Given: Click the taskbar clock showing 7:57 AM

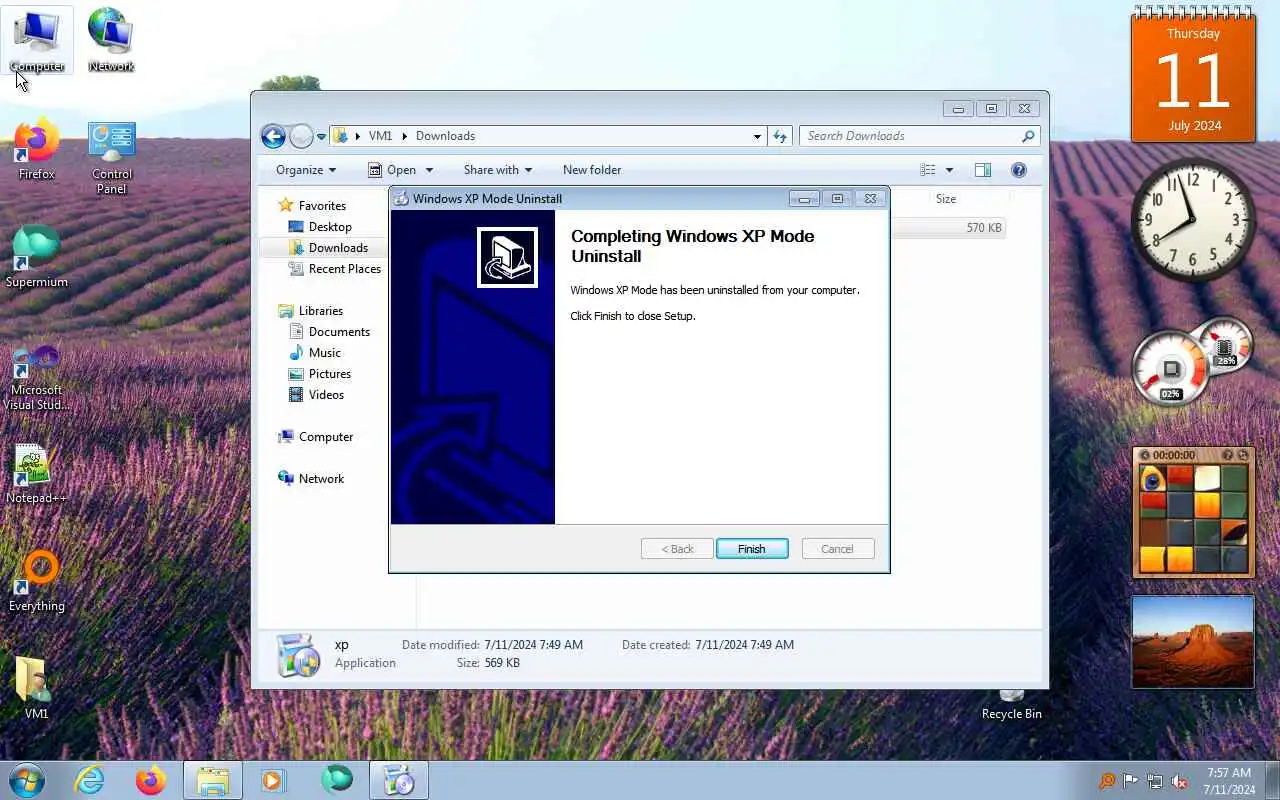Looking at the screenshot, I should point(1229,781).
